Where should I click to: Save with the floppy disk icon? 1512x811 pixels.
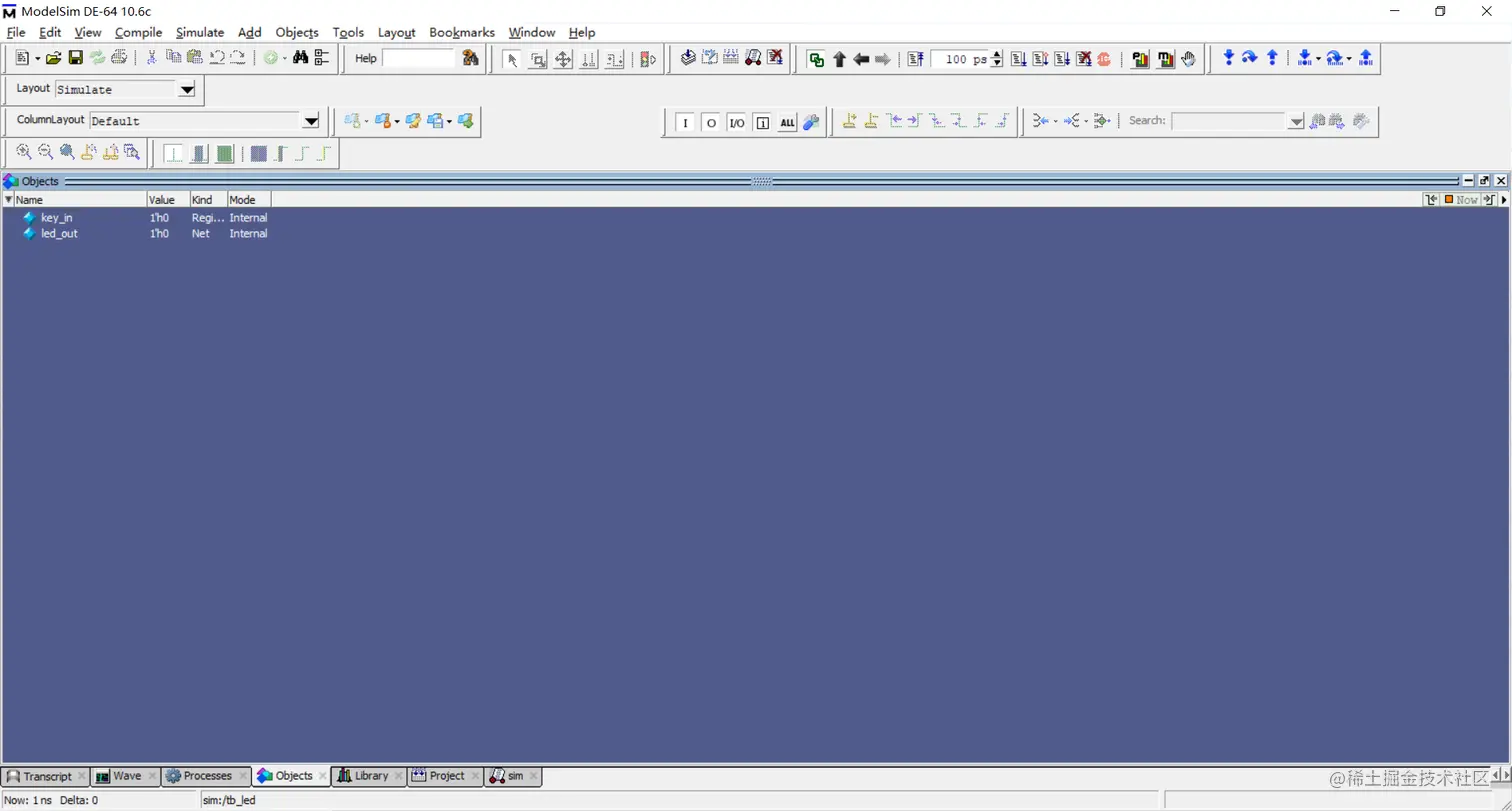click(75, 59)
